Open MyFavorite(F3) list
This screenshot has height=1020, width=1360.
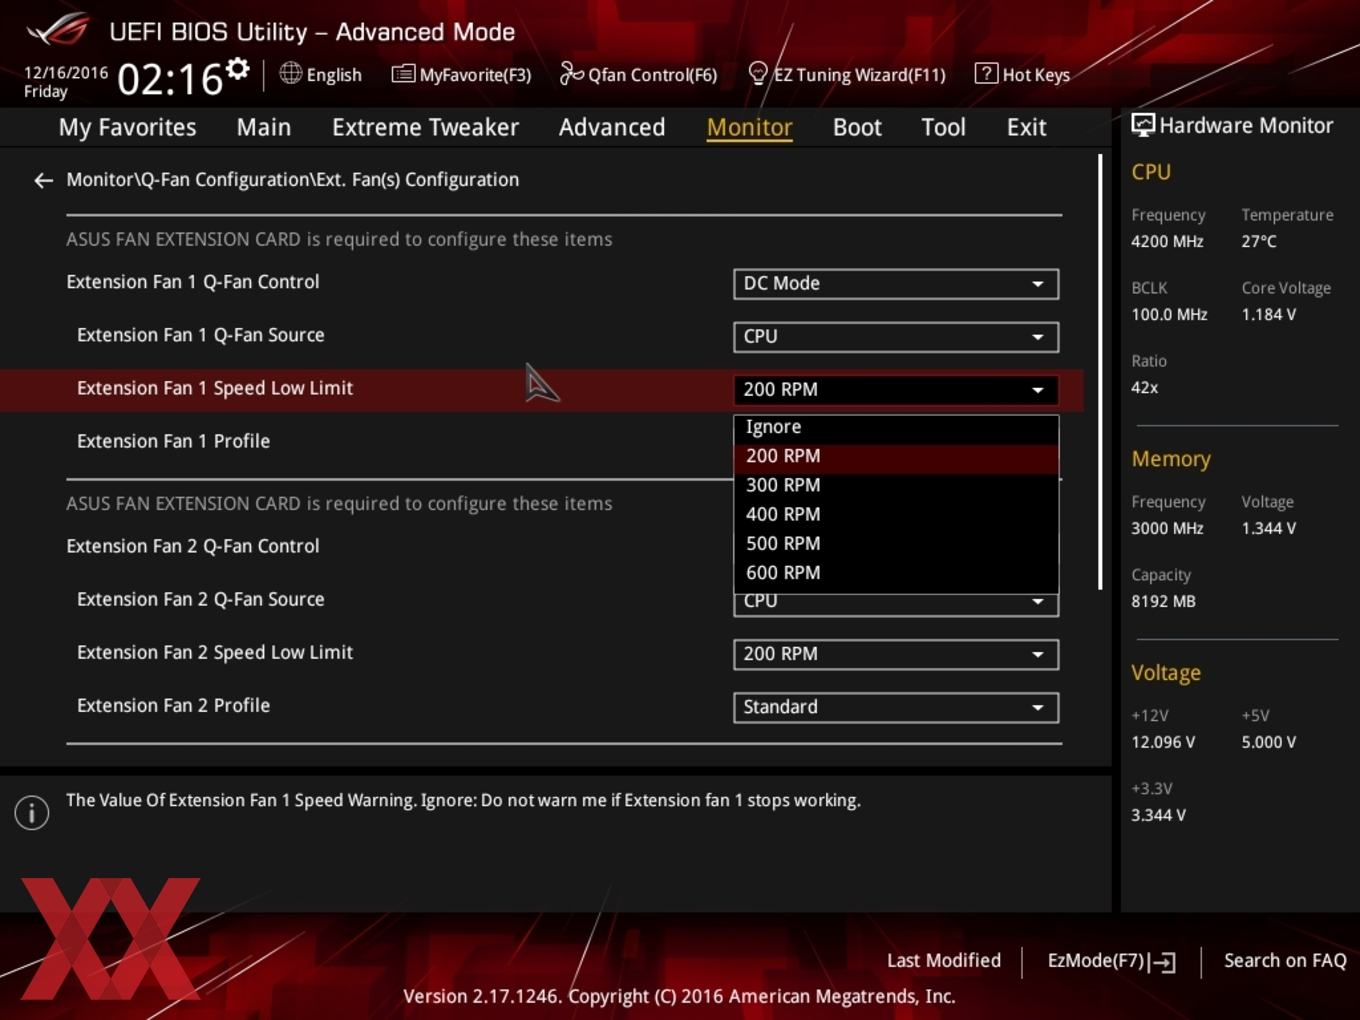461,74
